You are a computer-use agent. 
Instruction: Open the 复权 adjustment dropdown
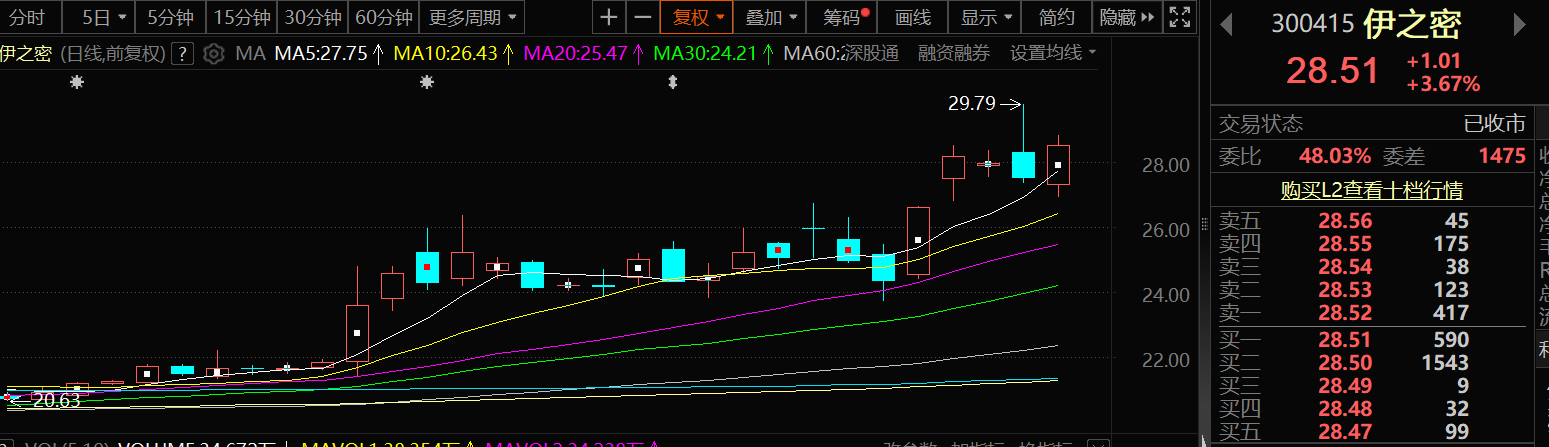pyautogui.click(x=696, y=17)
